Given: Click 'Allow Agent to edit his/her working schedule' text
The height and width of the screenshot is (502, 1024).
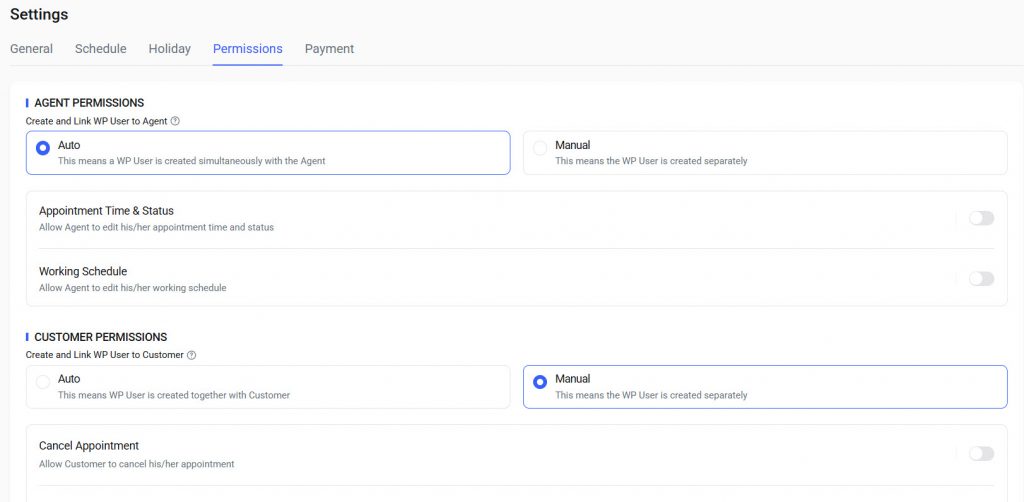Looking at the screenshot, I should pyautogui.click(x=133, y=288).
